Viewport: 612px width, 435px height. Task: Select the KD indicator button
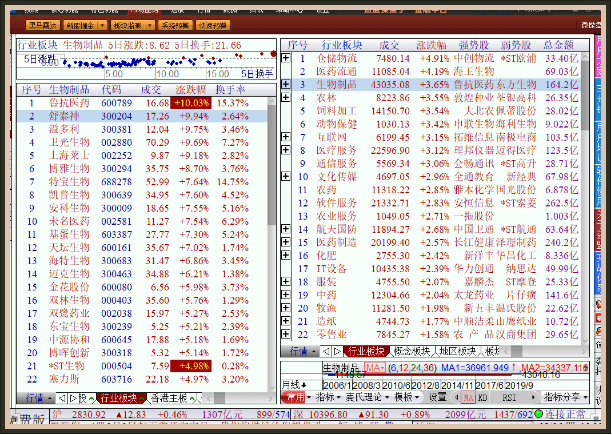point(482,398)
